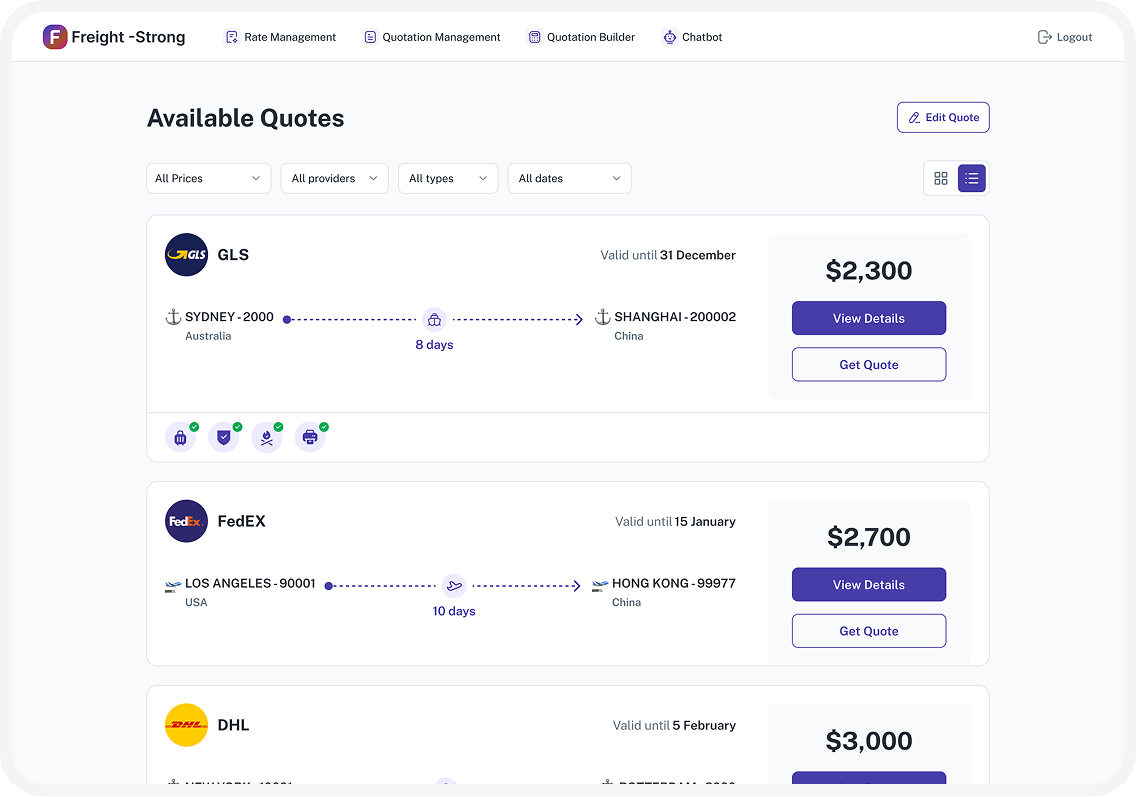Click the Freight-Strong logo icon

pos(55,37)
